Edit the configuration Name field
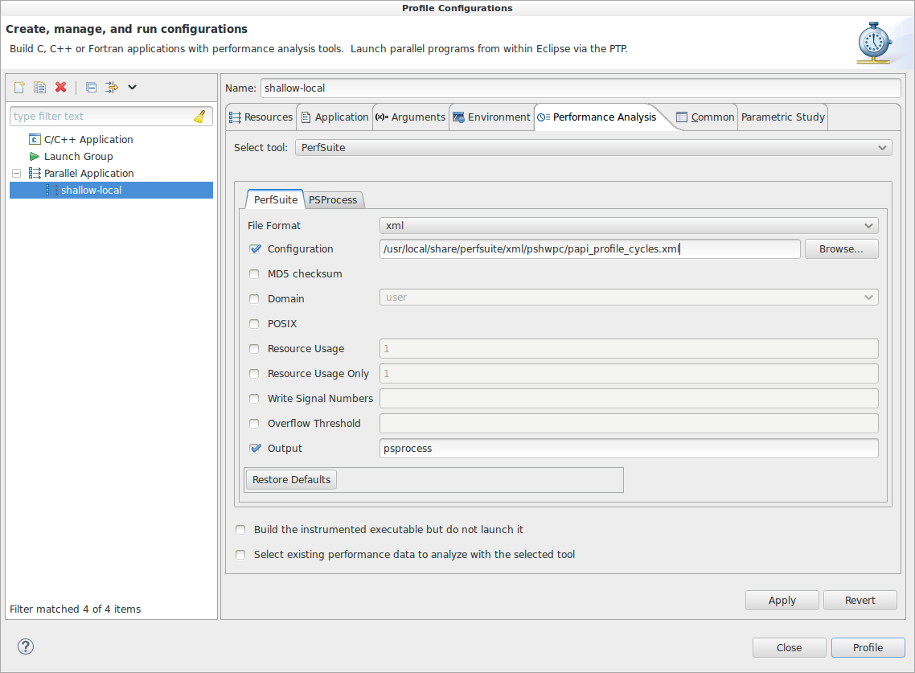The height and width of the screenshot is (673, 915). coord(580,88)
